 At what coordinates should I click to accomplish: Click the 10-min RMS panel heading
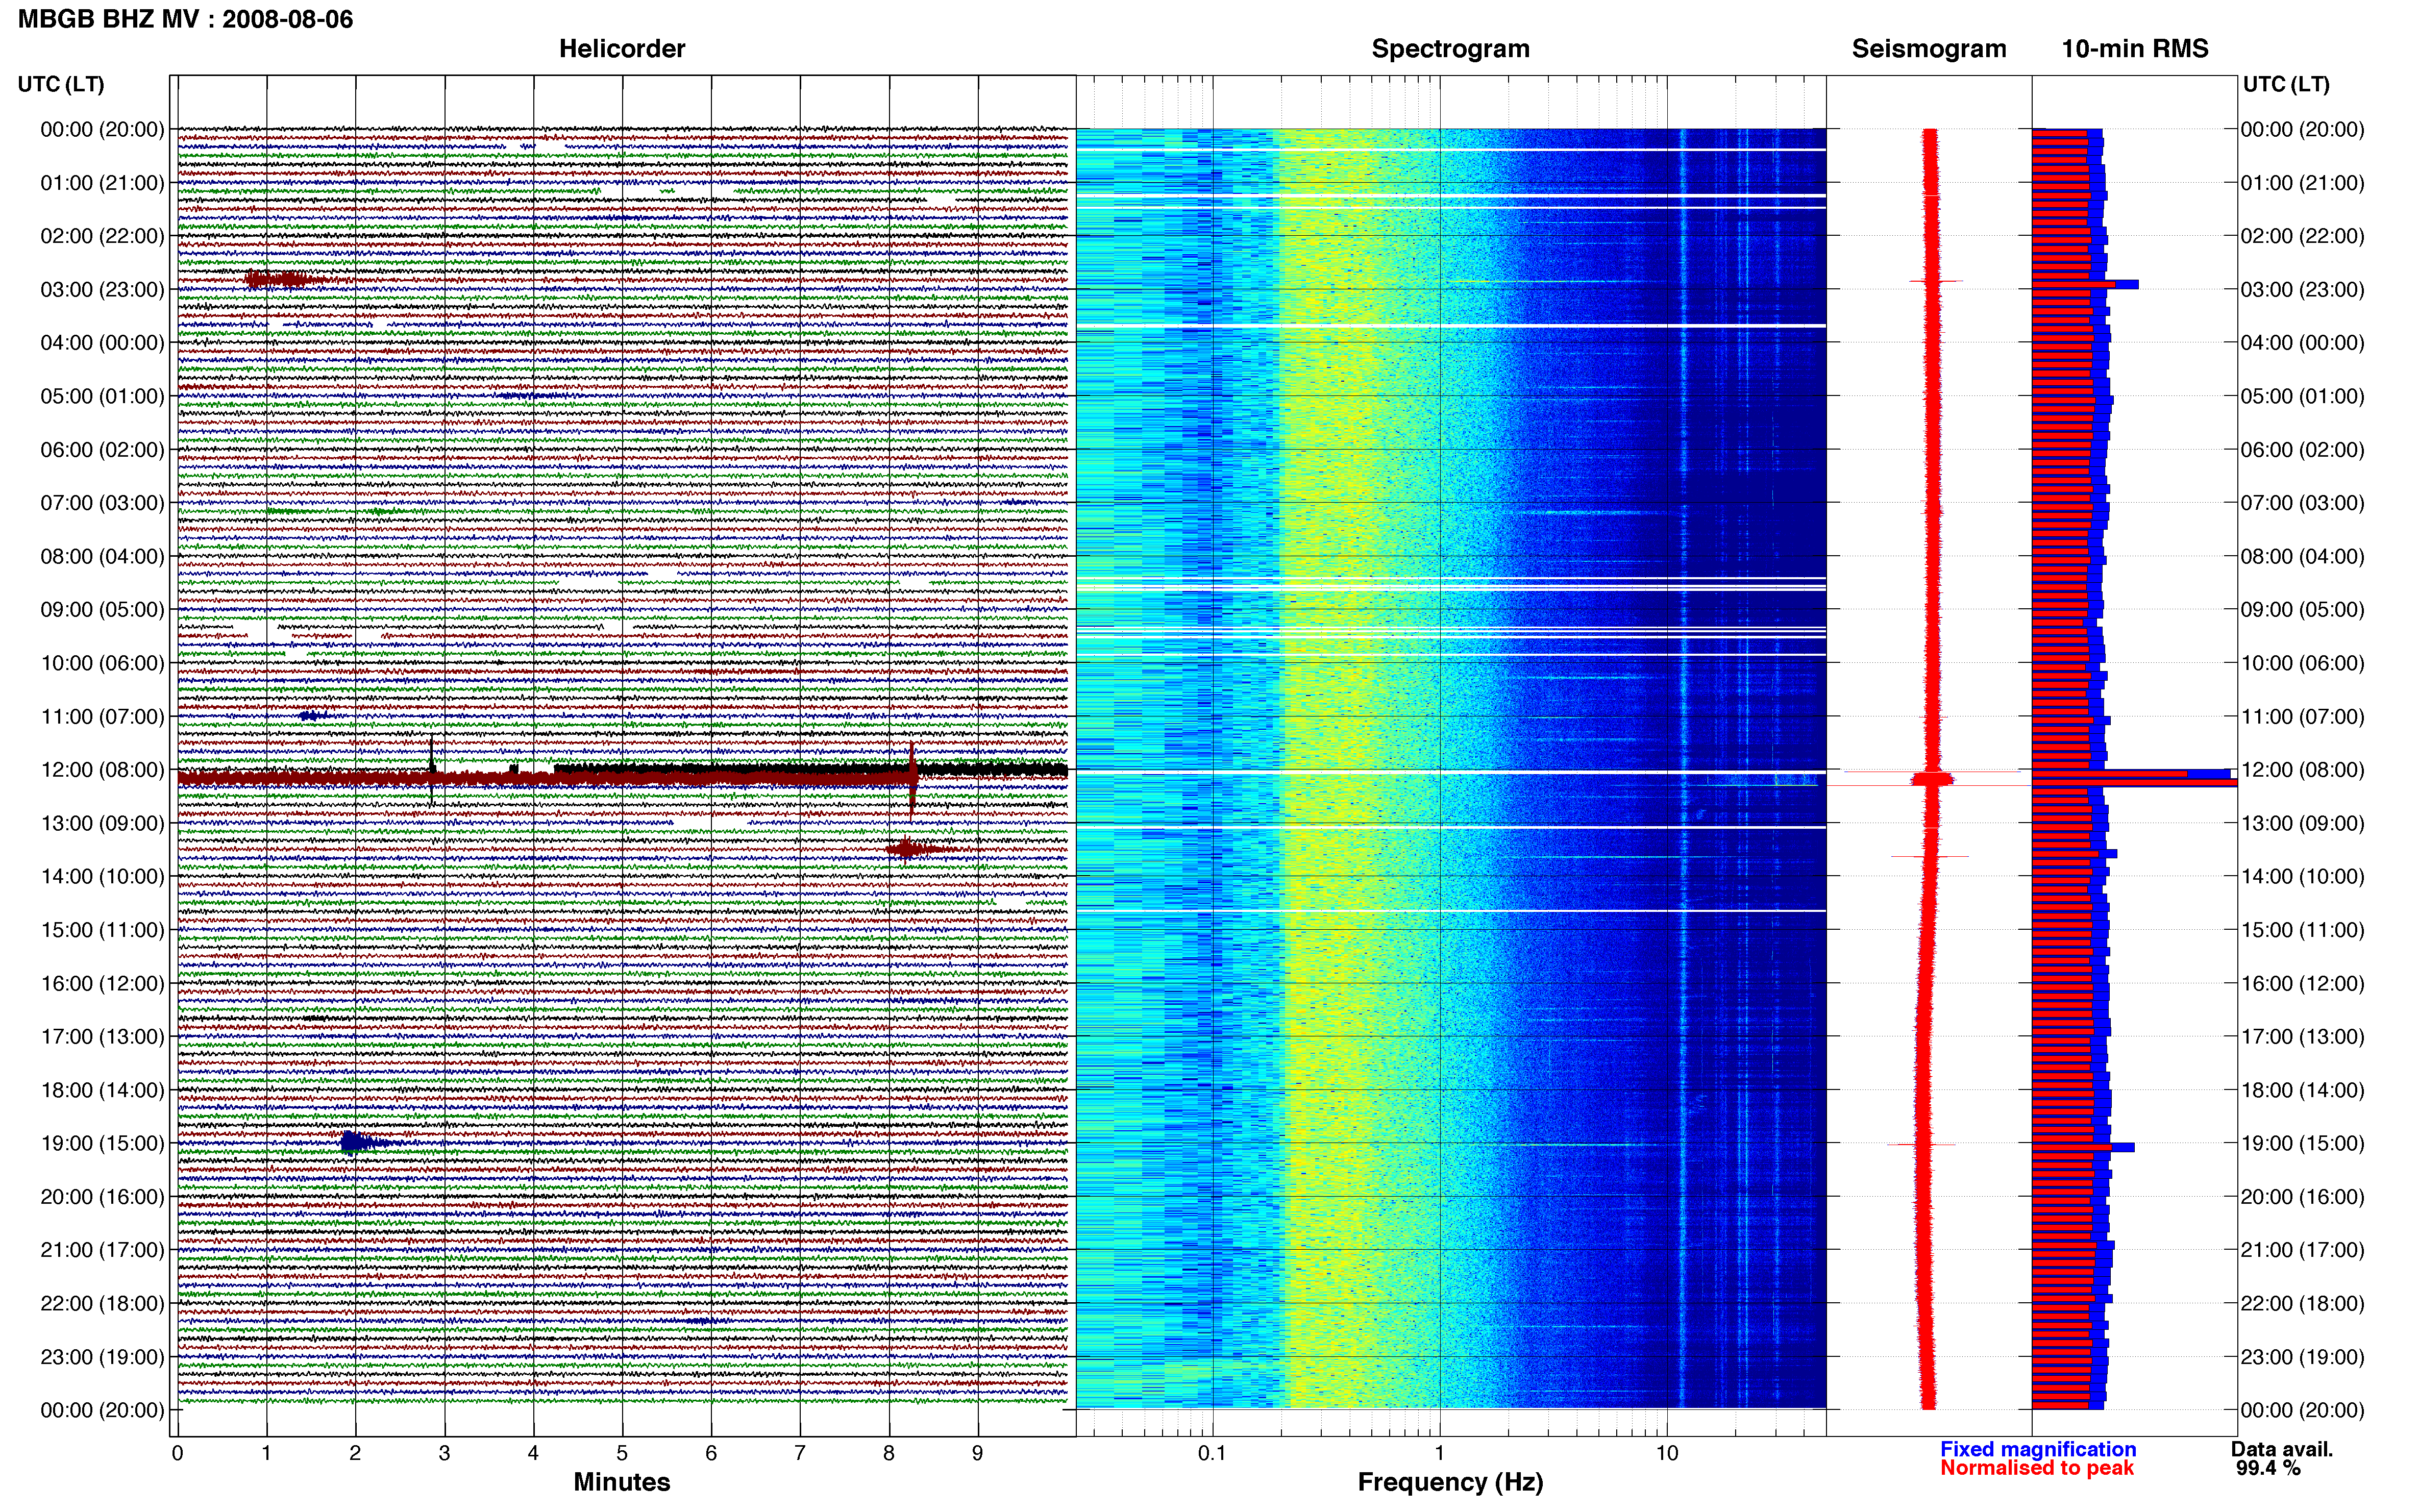coord(2135,49)
